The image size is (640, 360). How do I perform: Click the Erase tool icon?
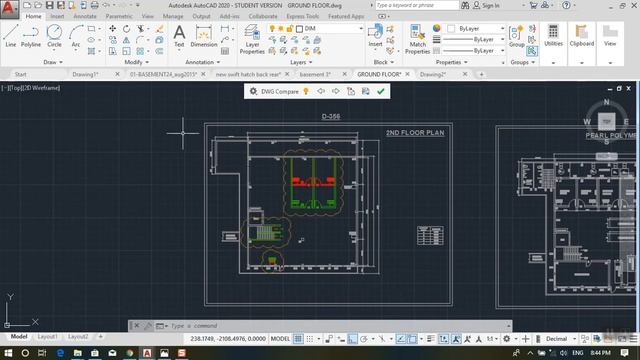pyautogui.click(x=160, y=29)
